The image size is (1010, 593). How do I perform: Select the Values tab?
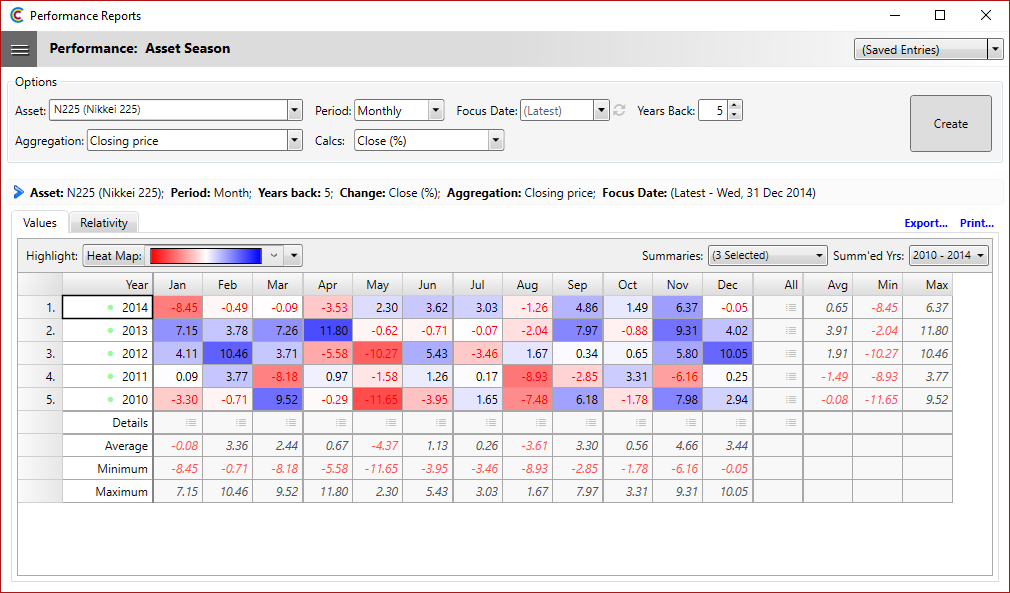(40, 223)
